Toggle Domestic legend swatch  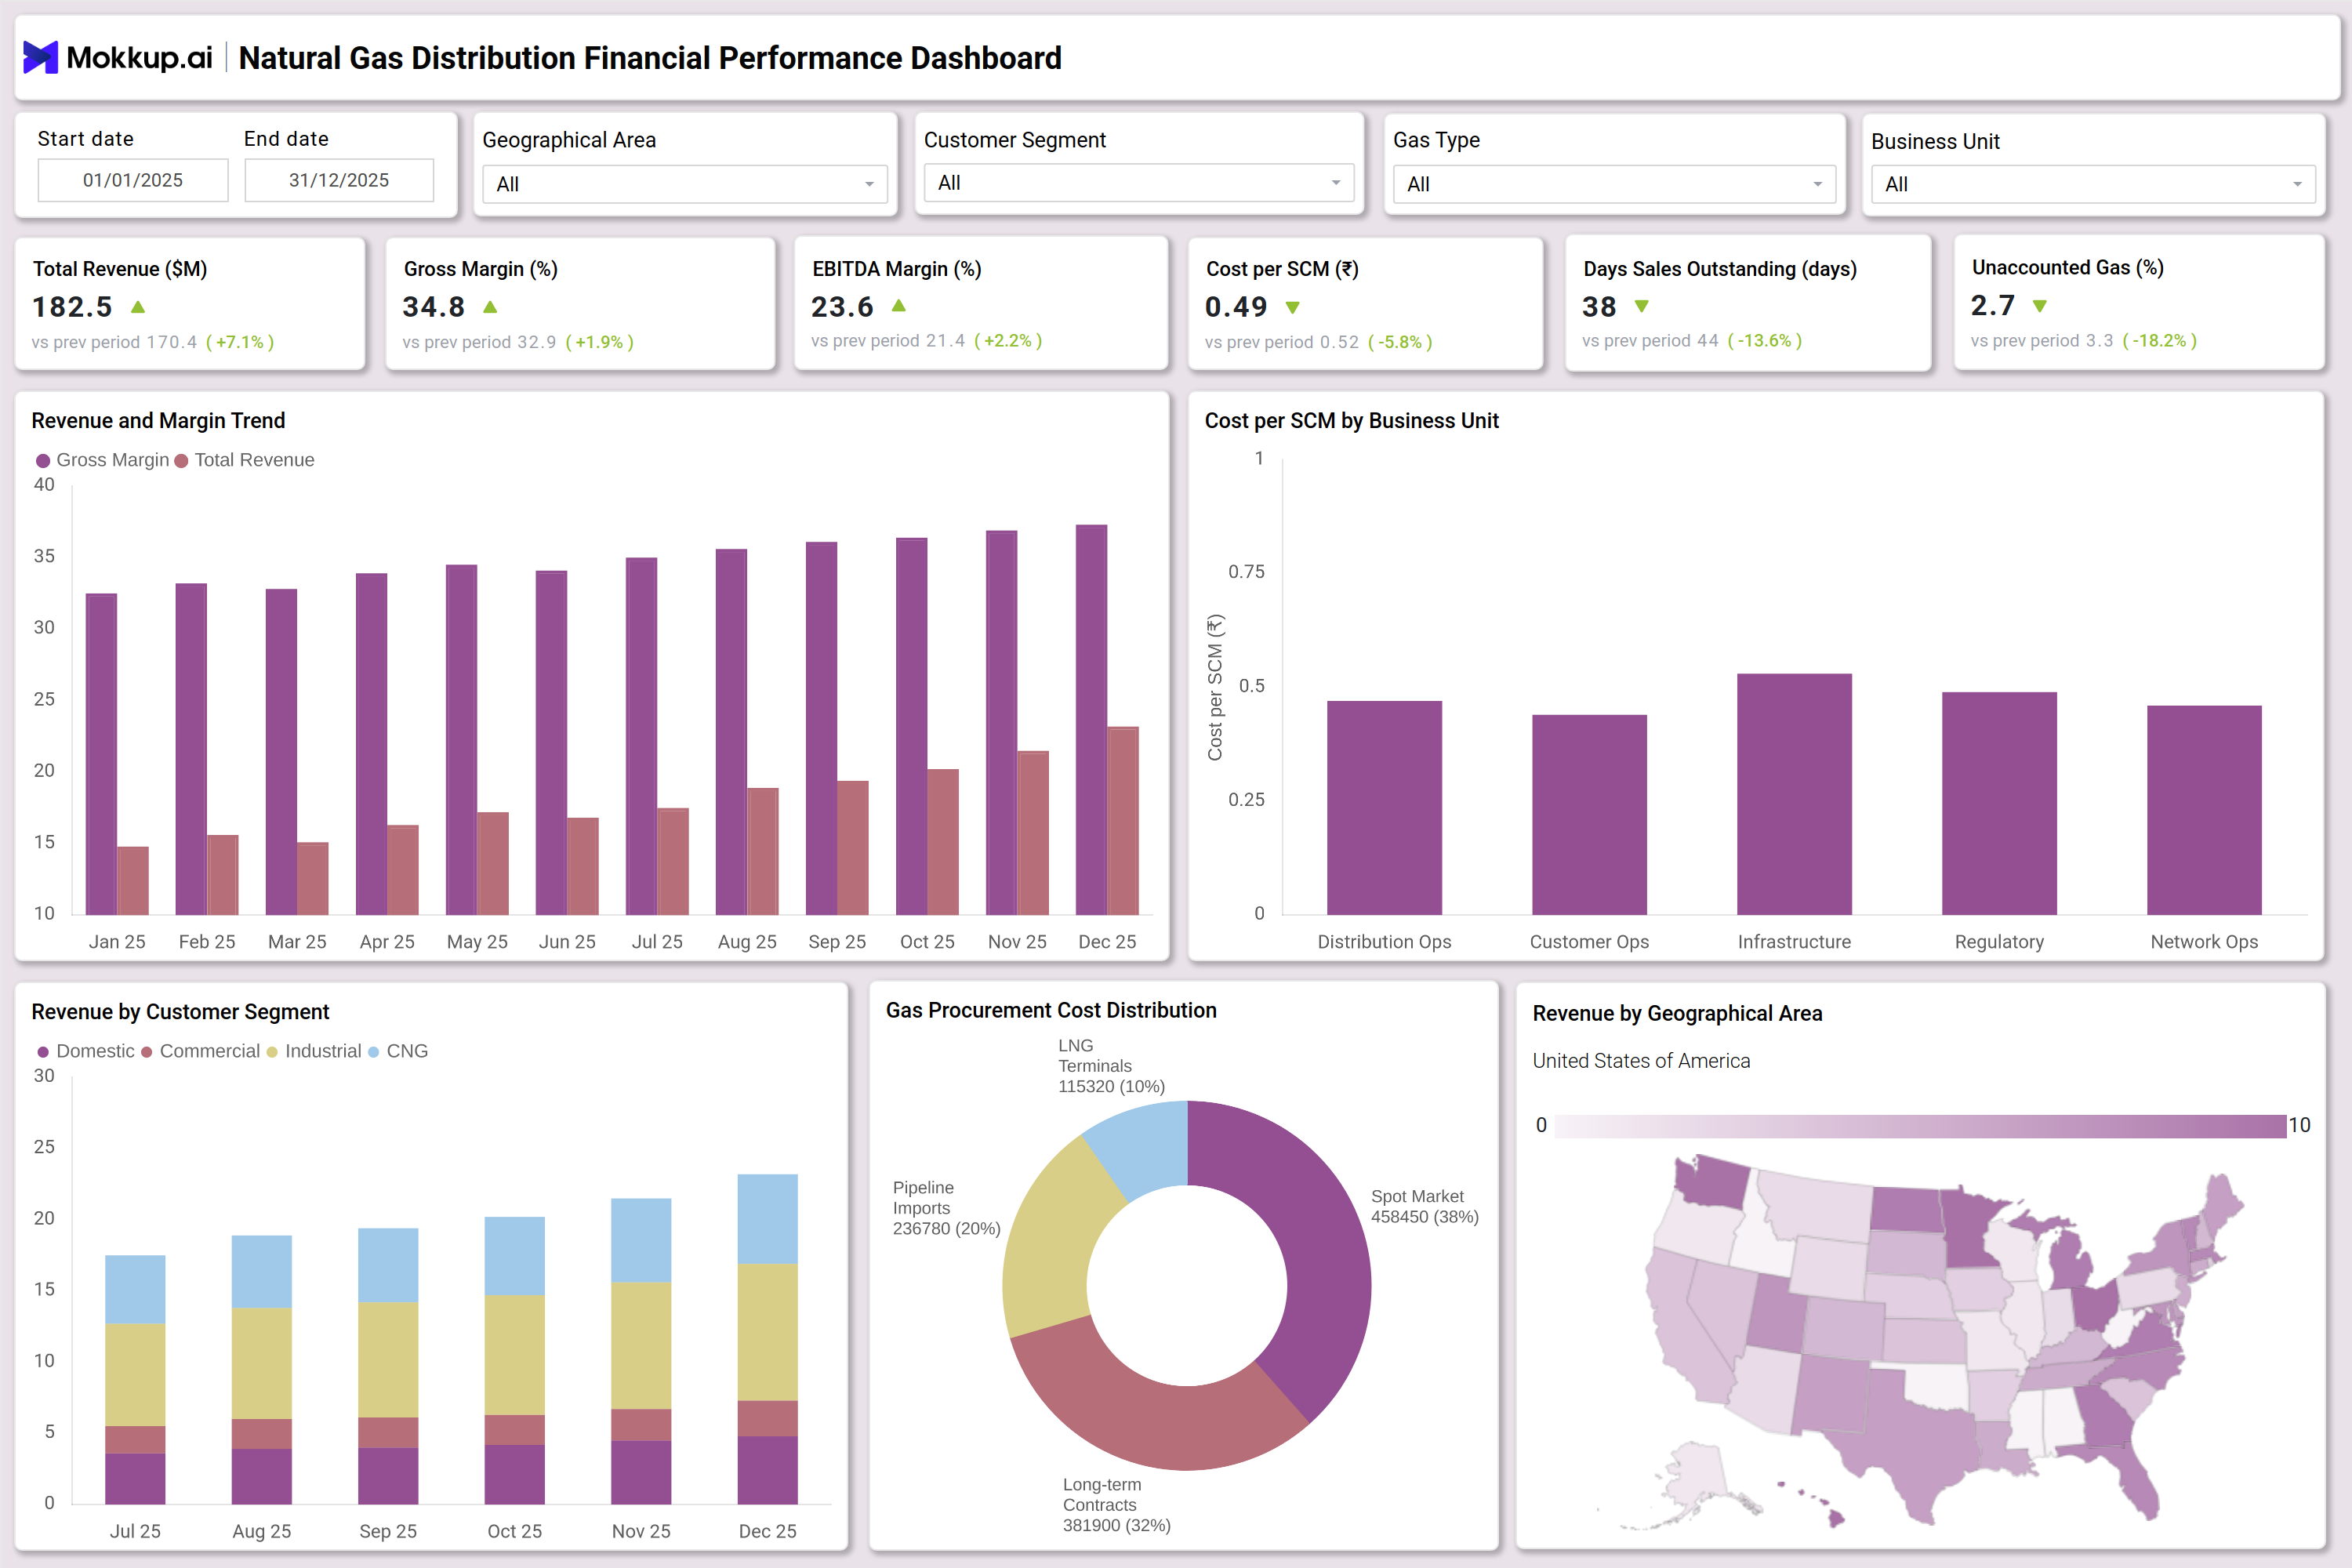coord(43,1052)
